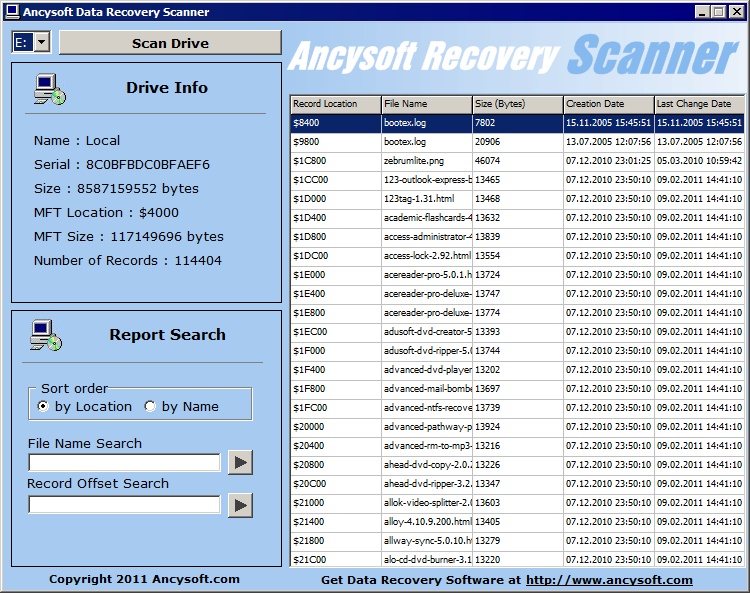
Task: Select the advanced-ntfs-recovery file entry
Action: (x=427, y=407)
